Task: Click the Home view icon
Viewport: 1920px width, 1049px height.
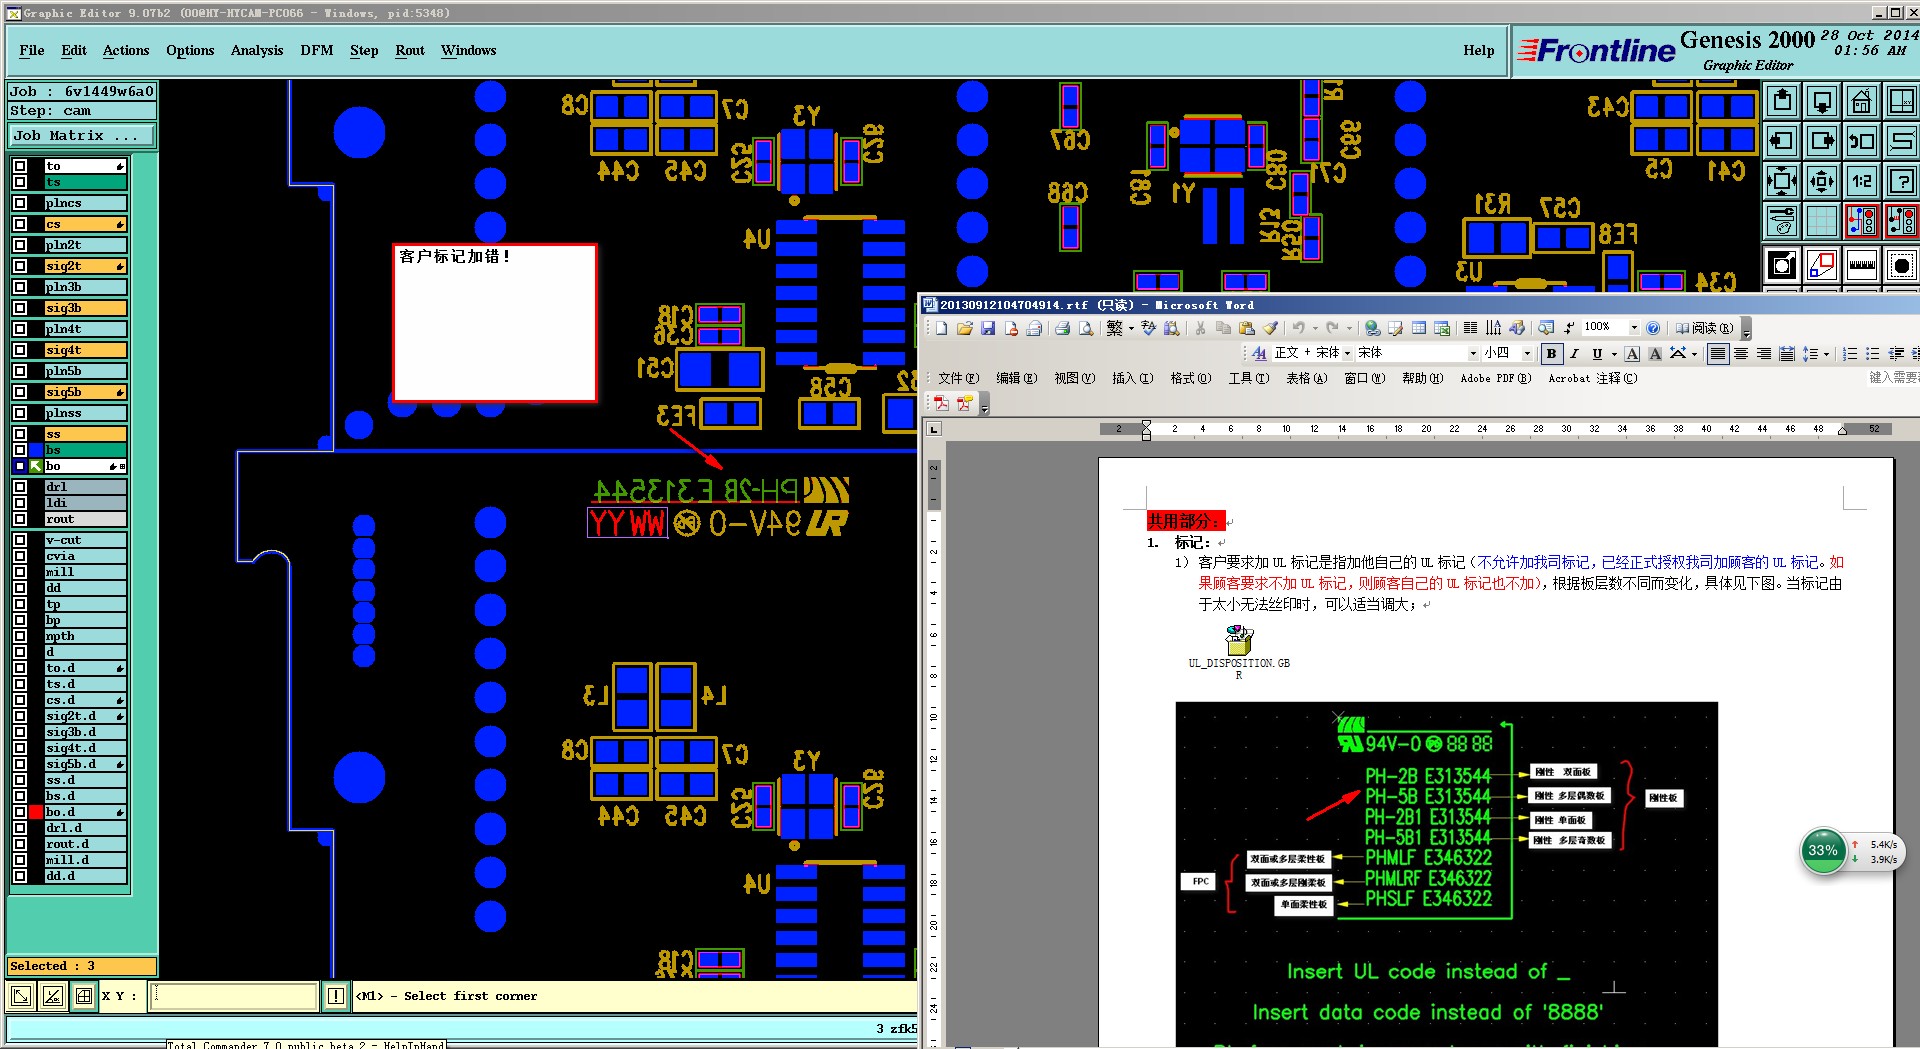Action: click(x=1862, y=101)
